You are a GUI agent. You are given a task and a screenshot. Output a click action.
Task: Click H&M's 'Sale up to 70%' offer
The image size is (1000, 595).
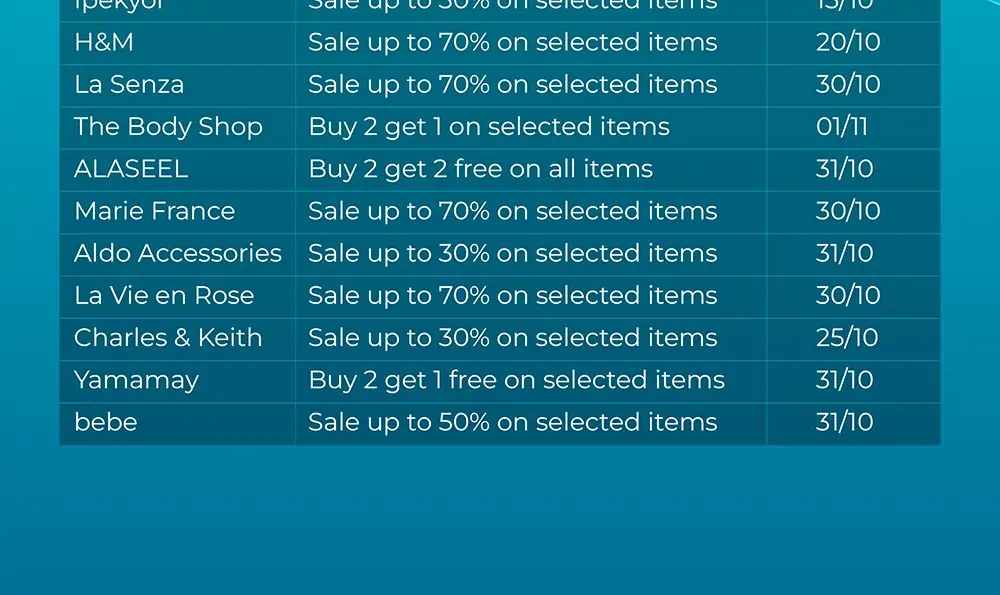(513, 43)
